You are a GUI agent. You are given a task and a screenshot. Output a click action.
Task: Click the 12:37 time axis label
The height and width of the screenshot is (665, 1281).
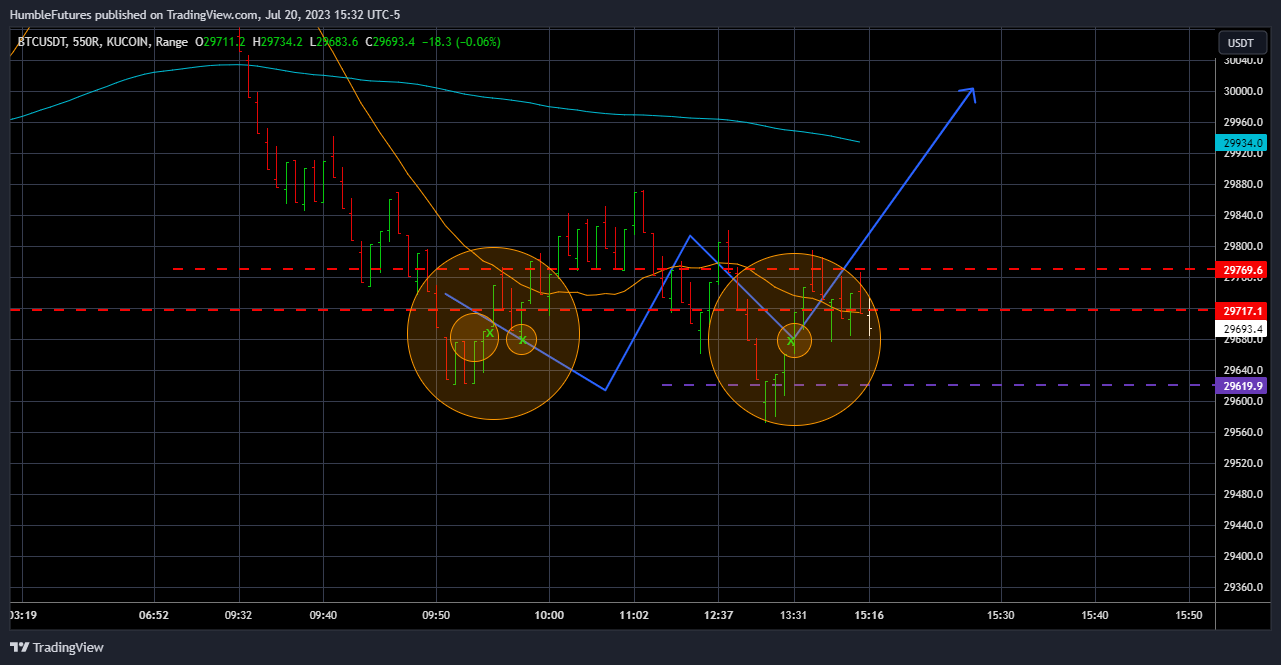719,615
